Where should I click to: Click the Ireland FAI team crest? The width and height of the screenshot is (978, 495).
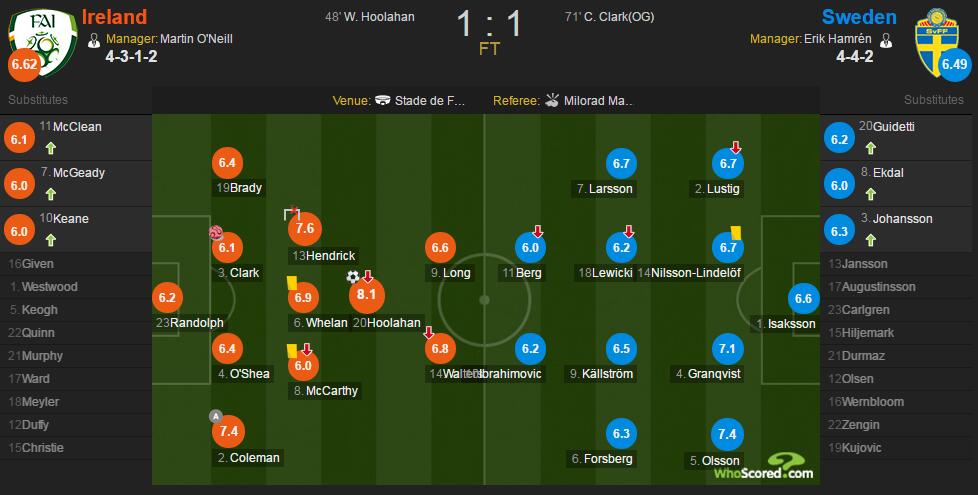coord(42,42)
